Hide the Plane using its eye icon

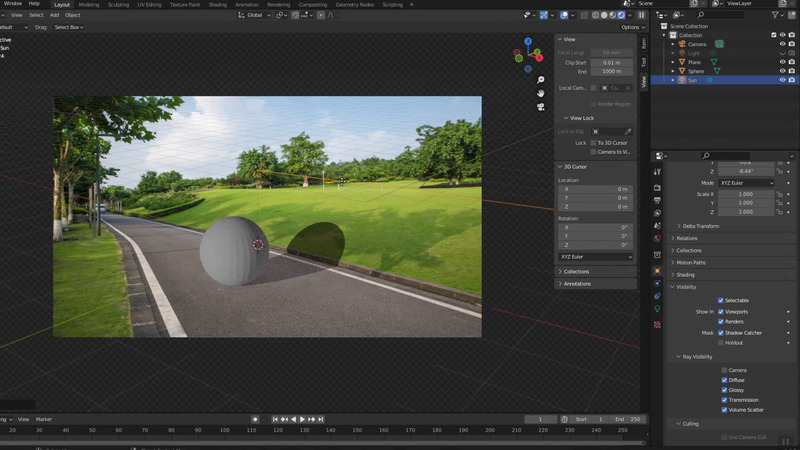[x=781, y=62]
